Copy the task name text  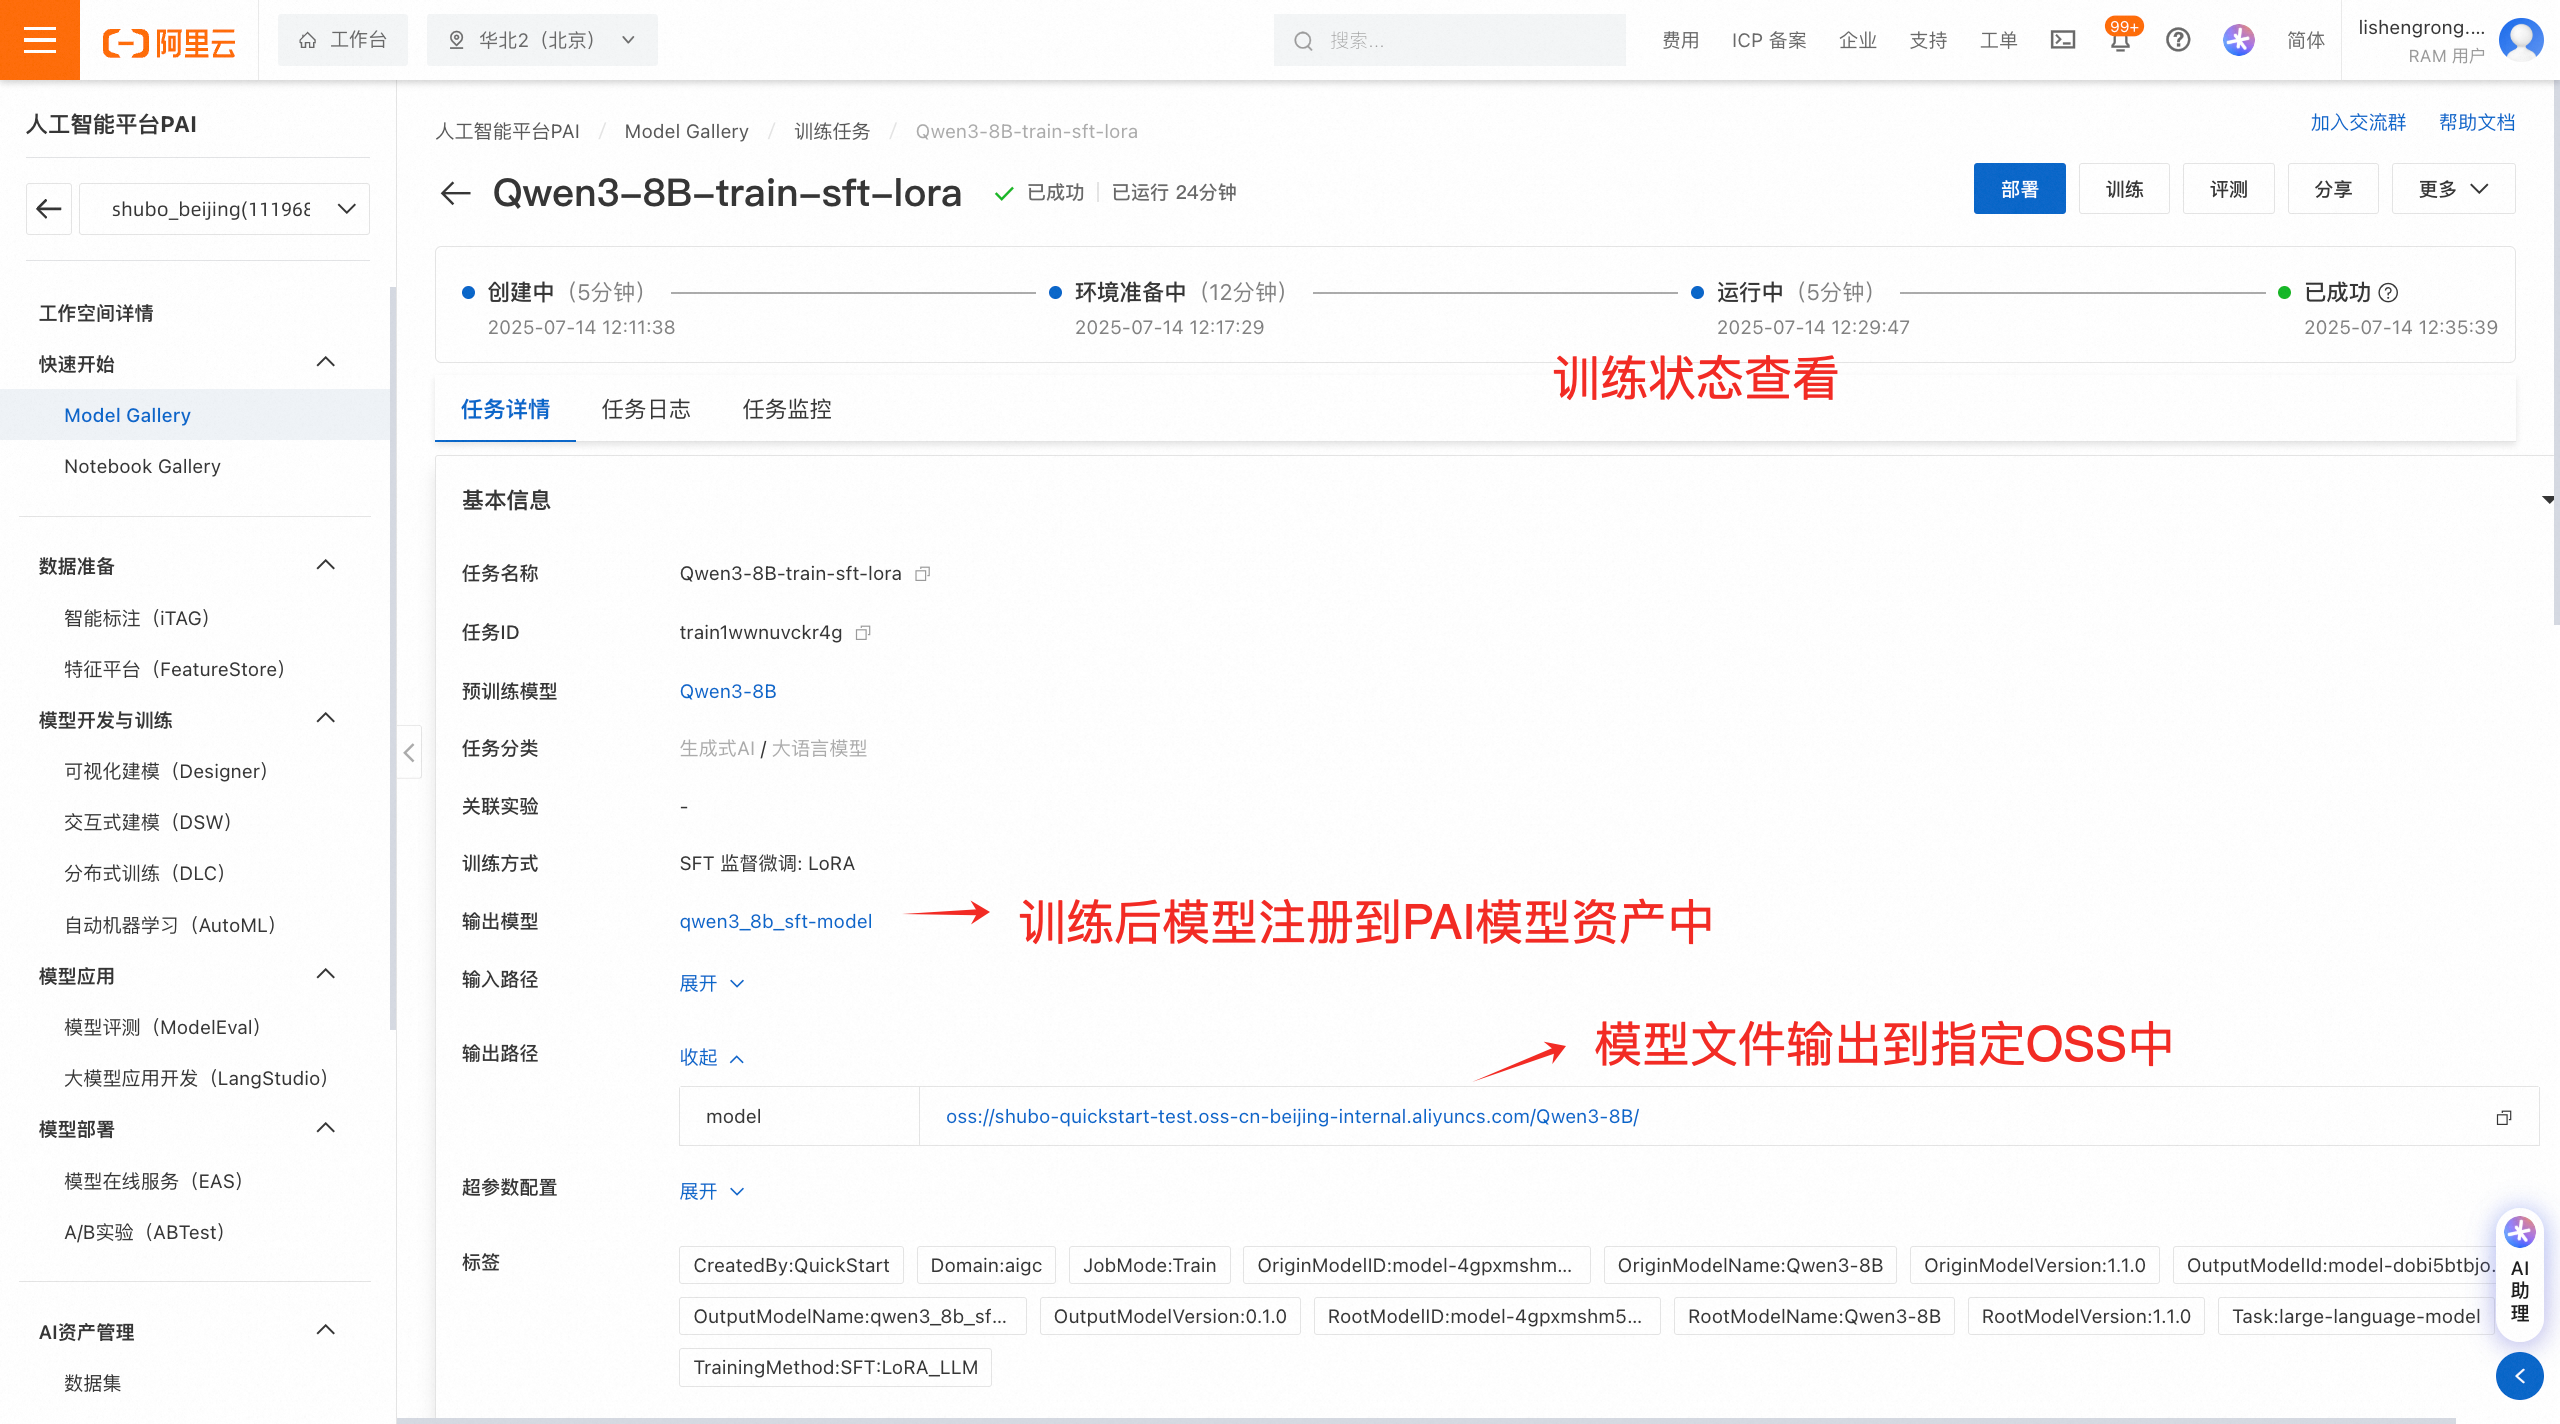(923, 573)
